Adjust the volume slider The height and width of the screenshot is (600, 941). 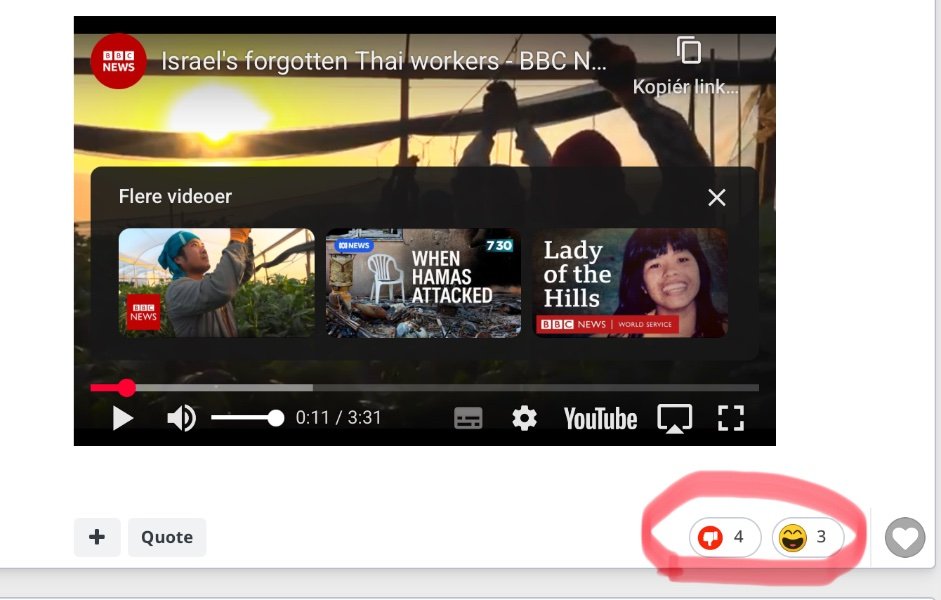click(246, 418)
